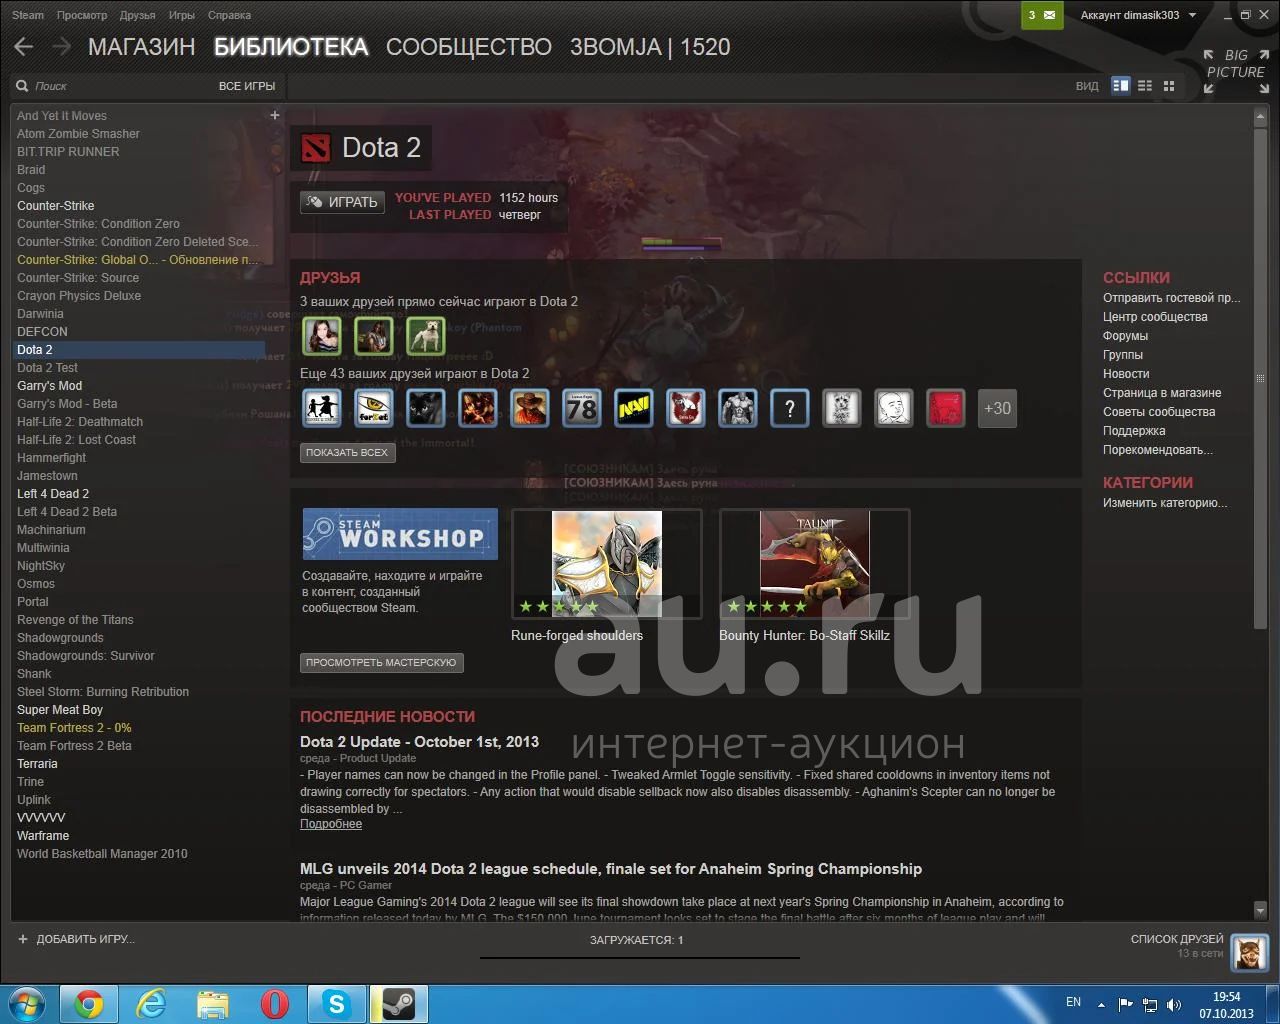Show hidden system tray icons arrow

(x=1101, y=1005)
